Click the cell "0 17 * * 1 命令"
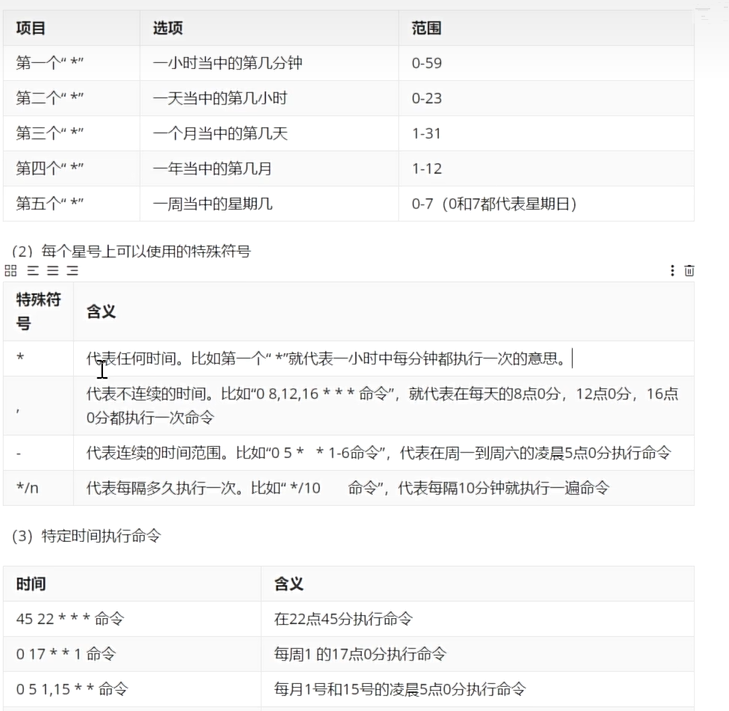 coord(132,654)
